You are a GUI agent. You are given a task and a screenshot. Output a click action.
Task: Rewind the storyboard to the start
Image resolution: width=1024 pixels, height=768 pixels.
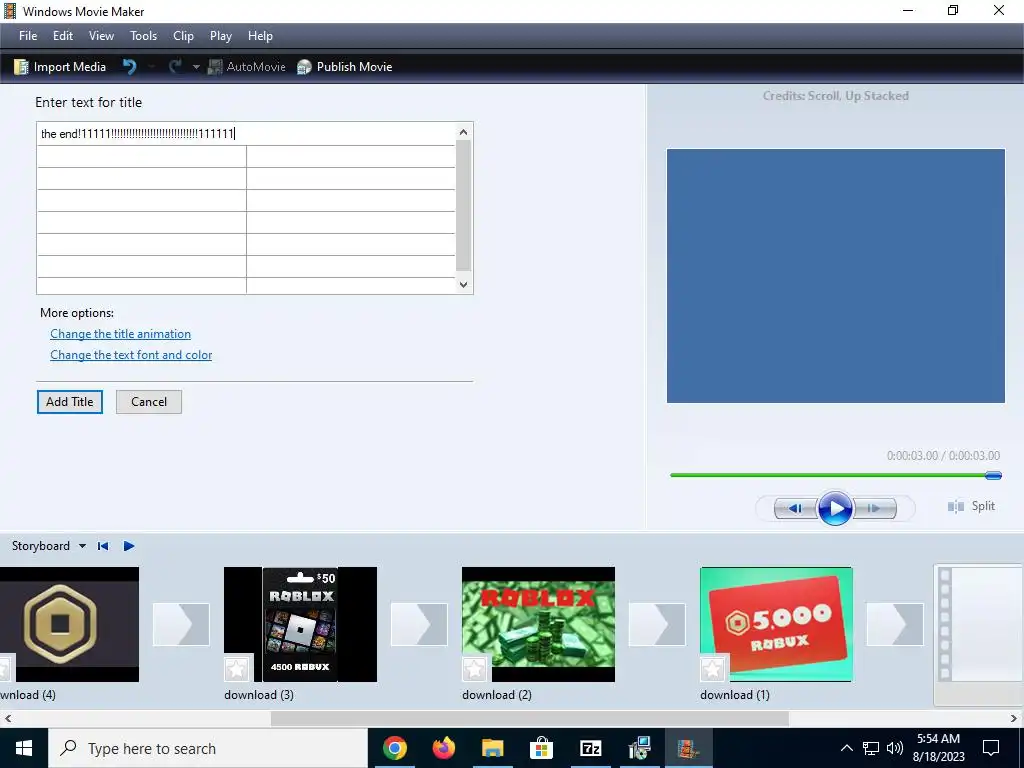click(103, 546)
